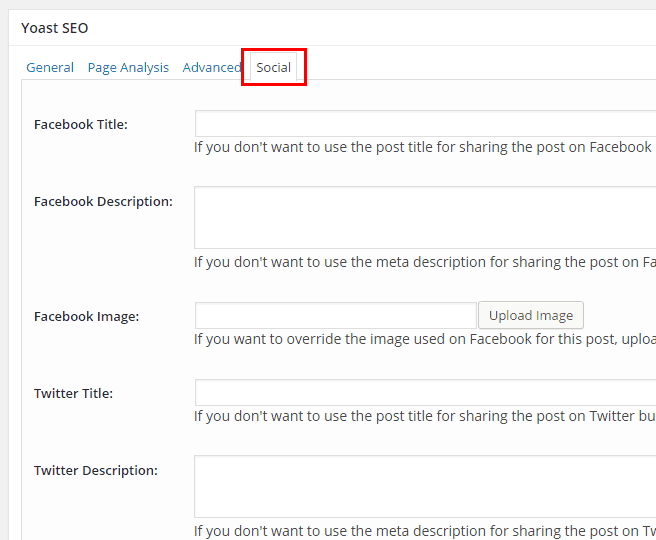Click the Facebook Description label
Image resolution: width=656 pixels, height=540 pixels.
coord(103,202)
